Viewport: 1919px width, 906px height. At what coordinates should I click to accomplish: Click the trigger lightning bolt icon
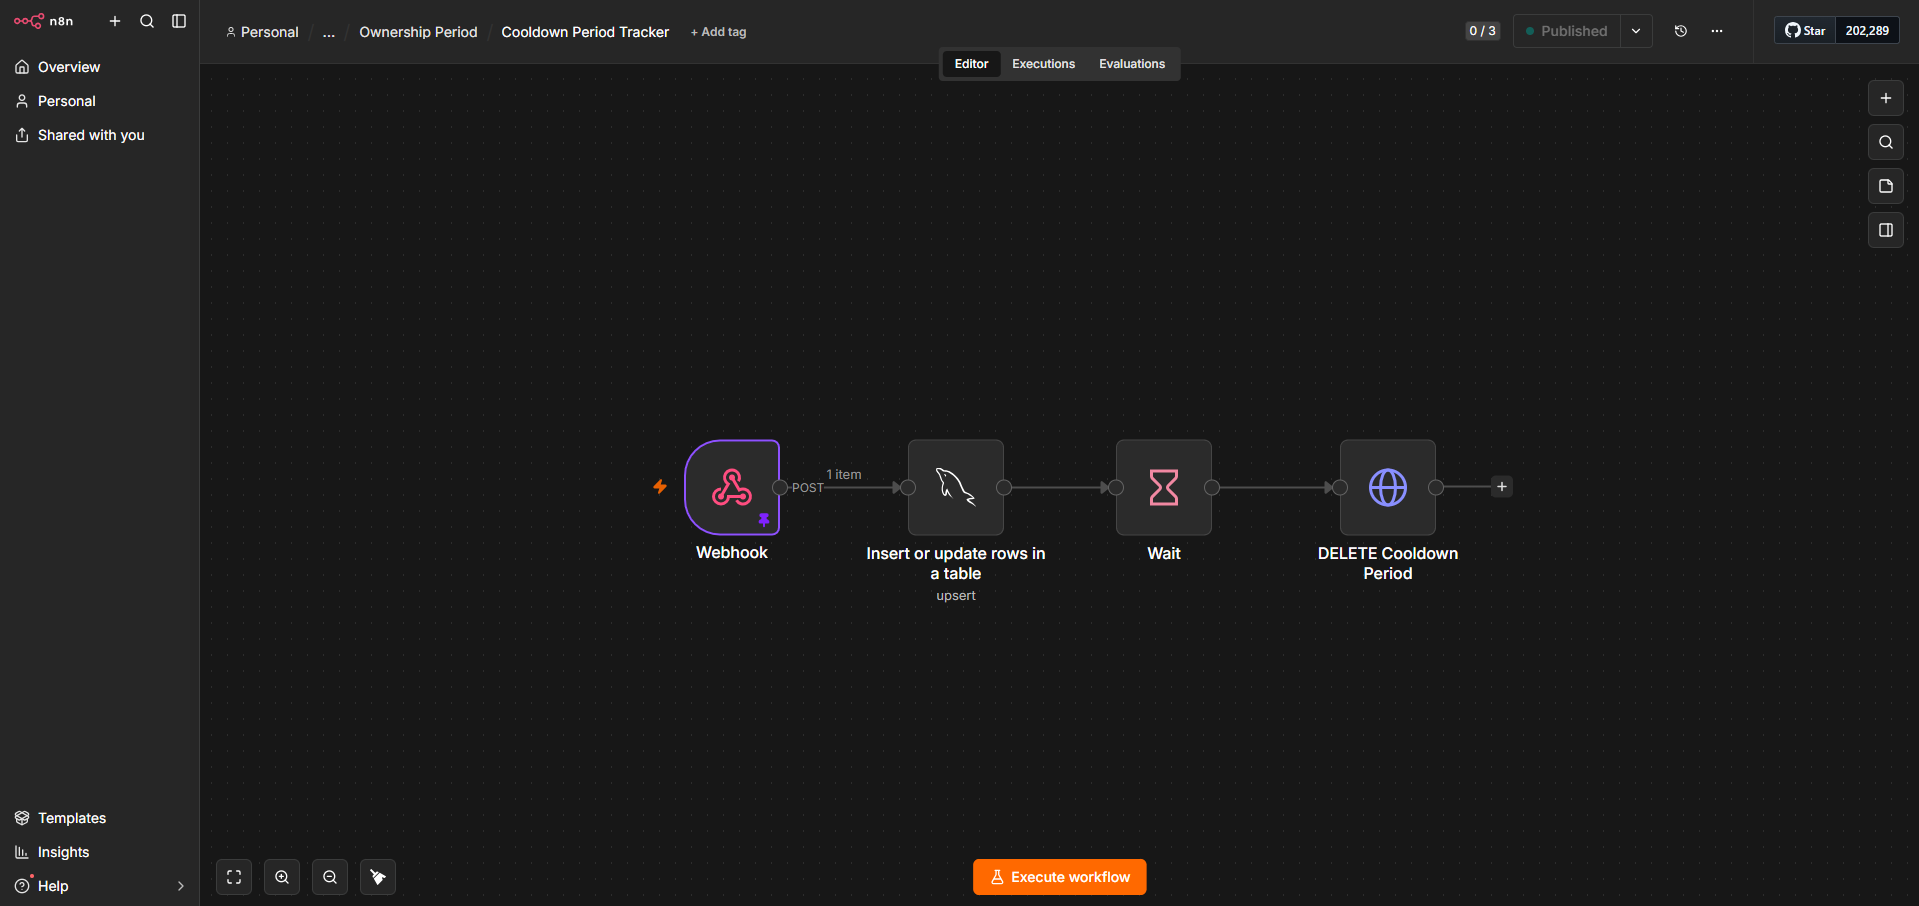click(x=660, y=487)
